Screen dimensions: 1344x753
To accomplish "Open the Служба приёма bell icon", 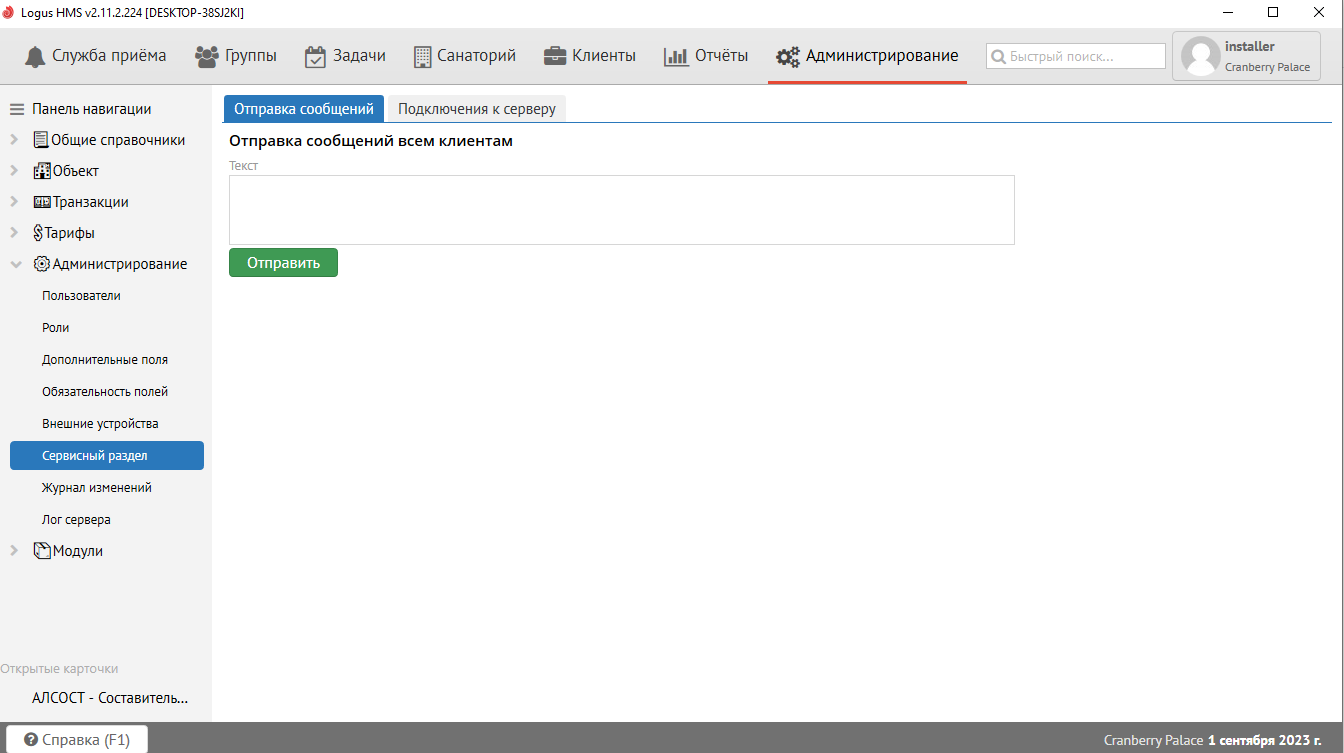I will click(35, 56).
